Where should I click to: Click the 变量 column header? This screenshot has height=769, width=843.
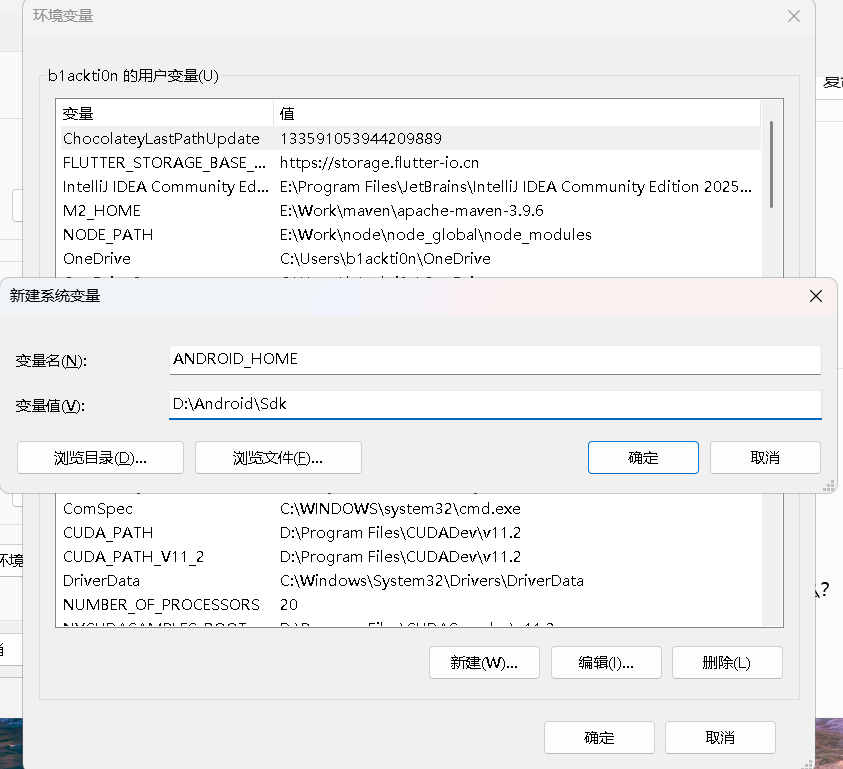coord(165,113)
